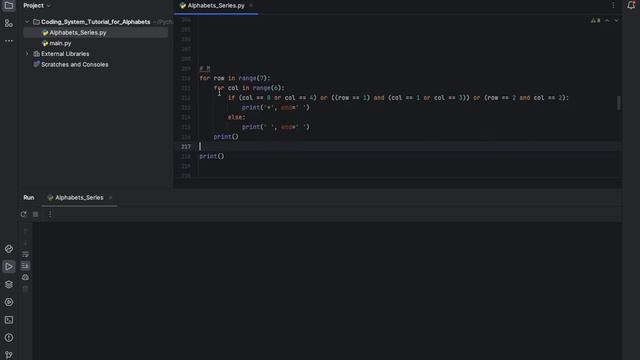Place cursor on 'for row in range(7):' line

coord(235,78)
